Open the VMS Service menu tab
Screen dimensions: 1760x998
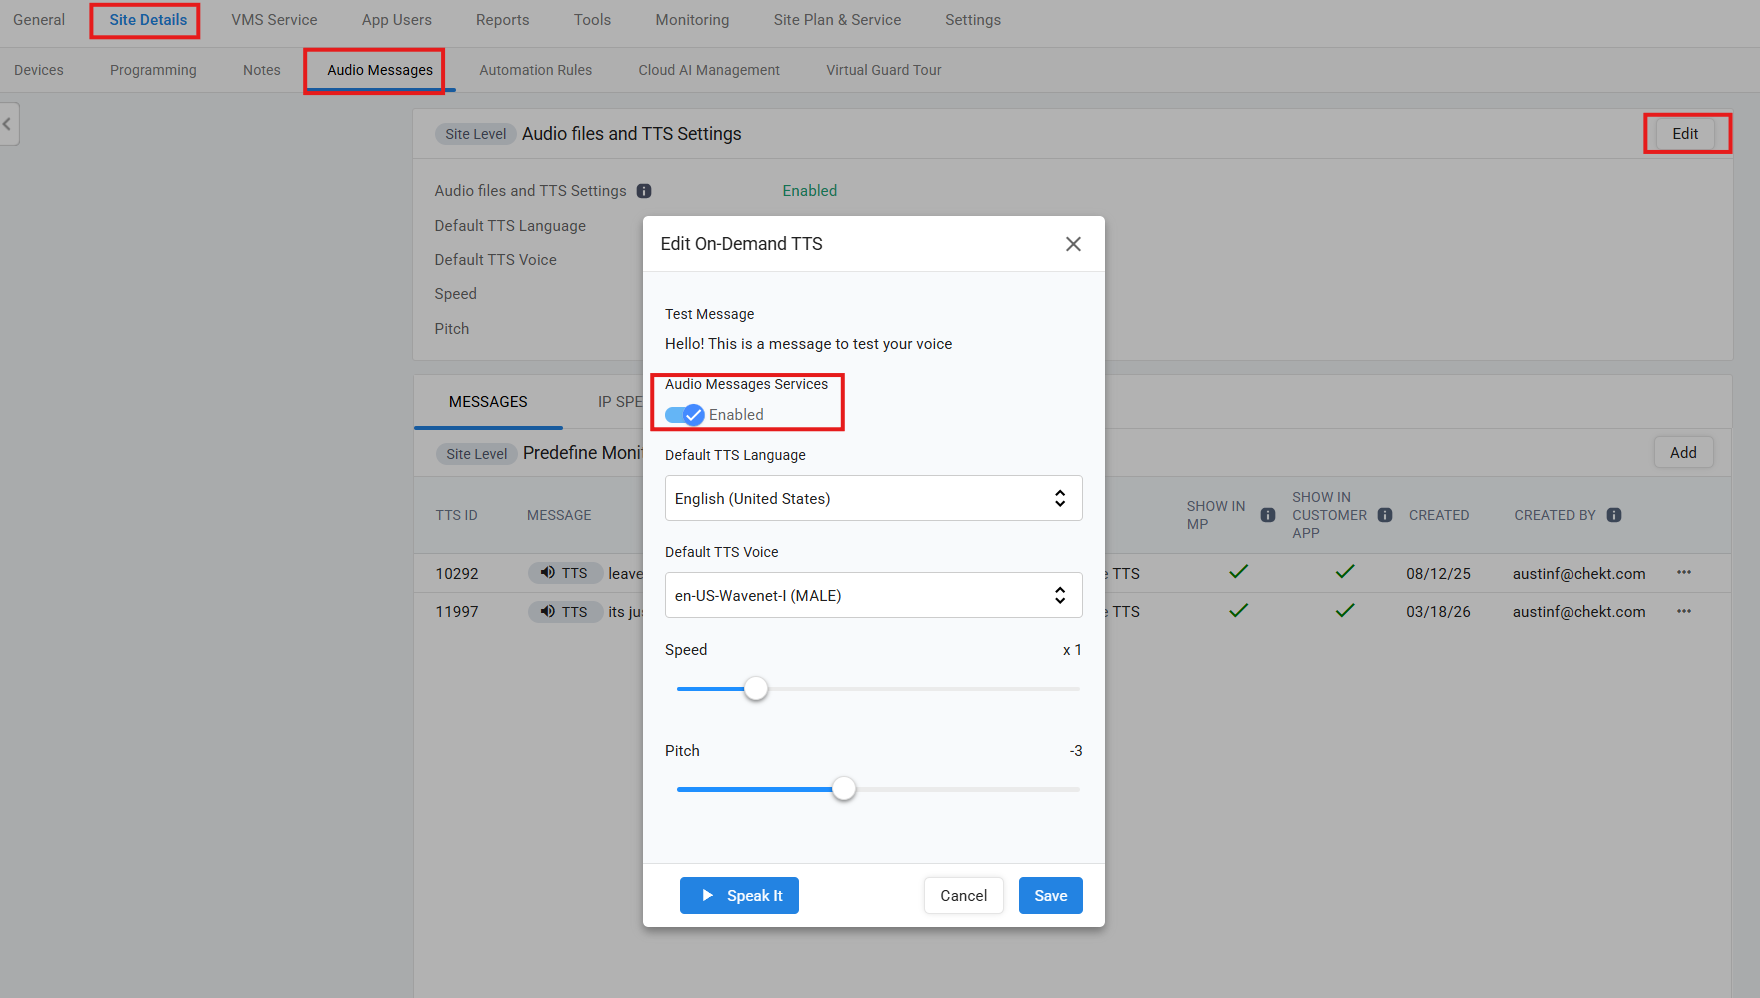coord(274,20)
